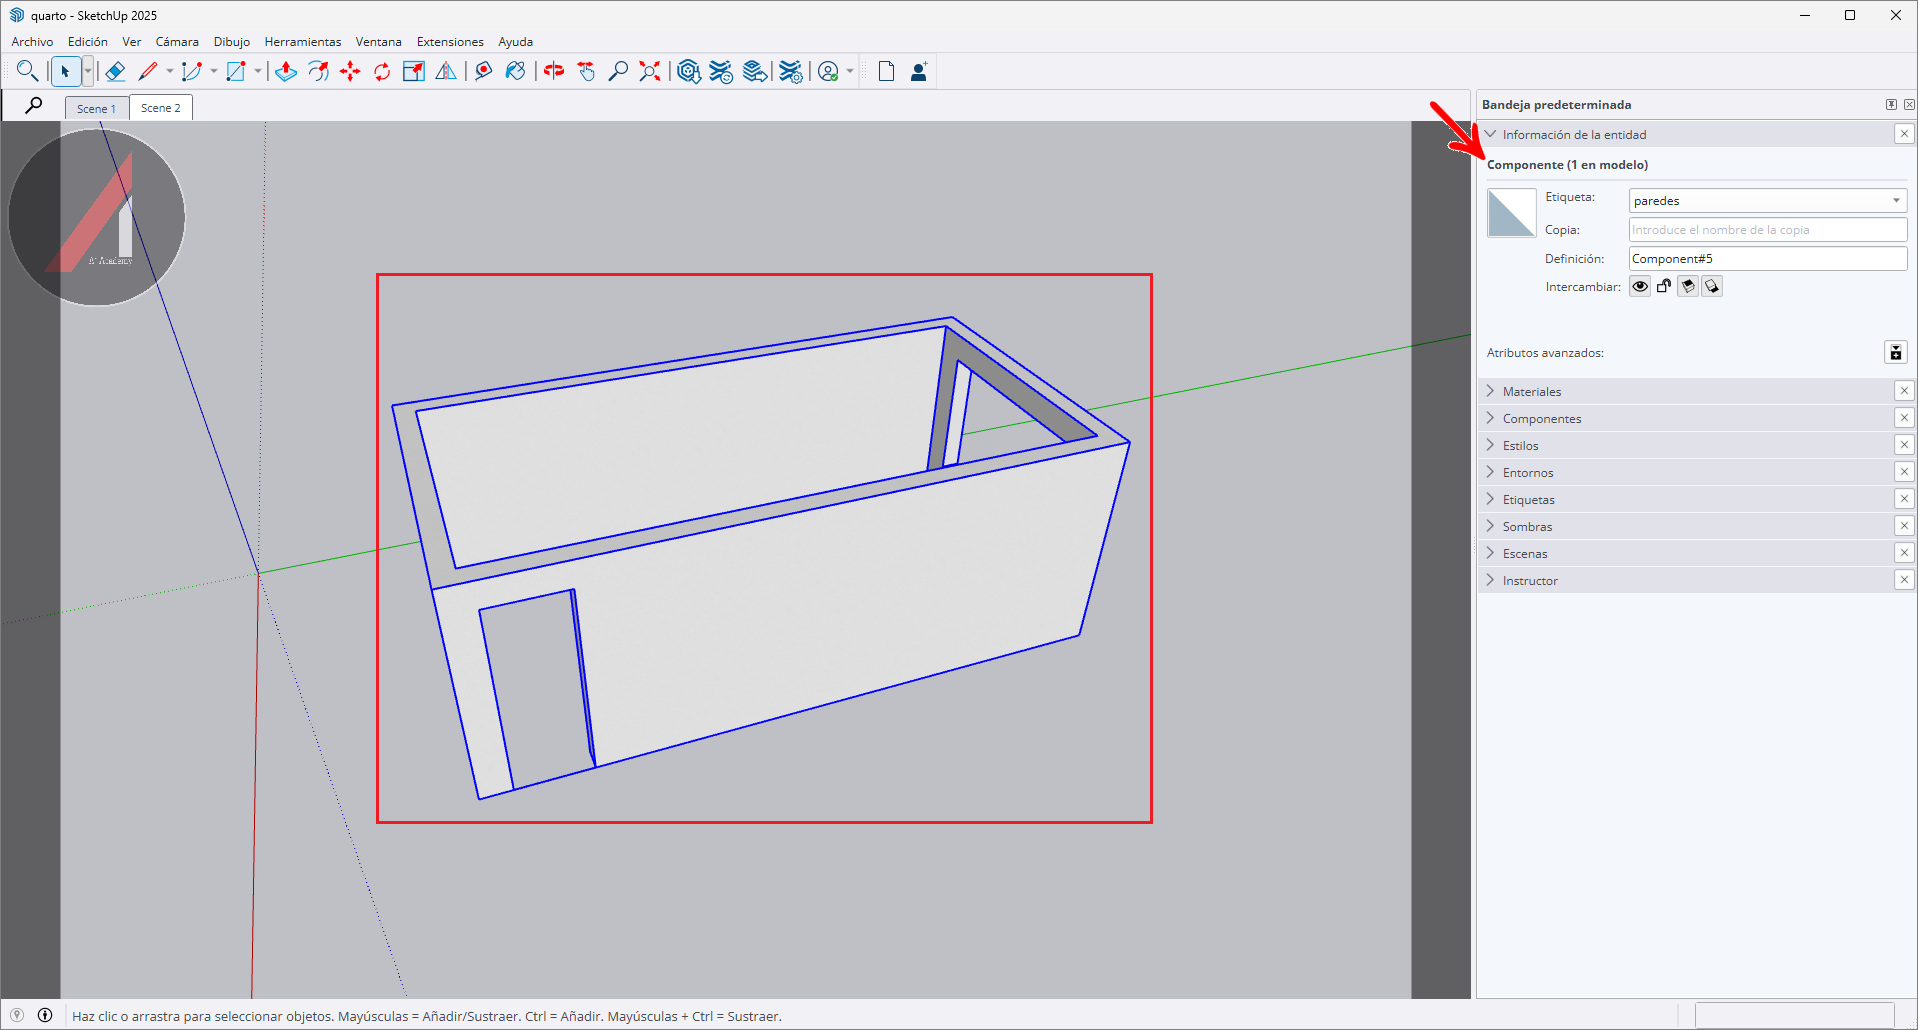Click the Definición Component#5 field
The image size is (1918, 1030).
[x=1768, y=259]
